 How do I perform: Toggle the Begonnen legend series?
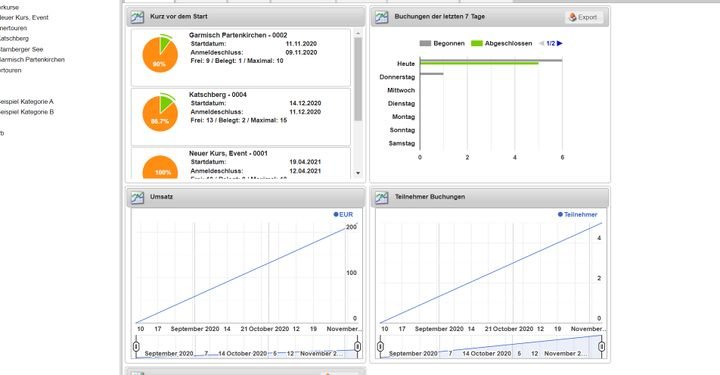(442, 44)
